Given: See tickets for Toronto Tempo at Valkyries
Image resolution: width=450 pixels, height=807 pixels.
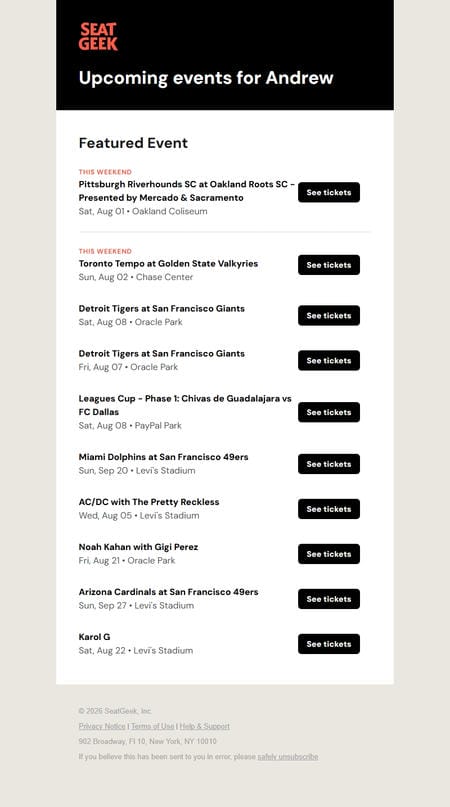Looking at the screenshot, I should click(328, 265).
